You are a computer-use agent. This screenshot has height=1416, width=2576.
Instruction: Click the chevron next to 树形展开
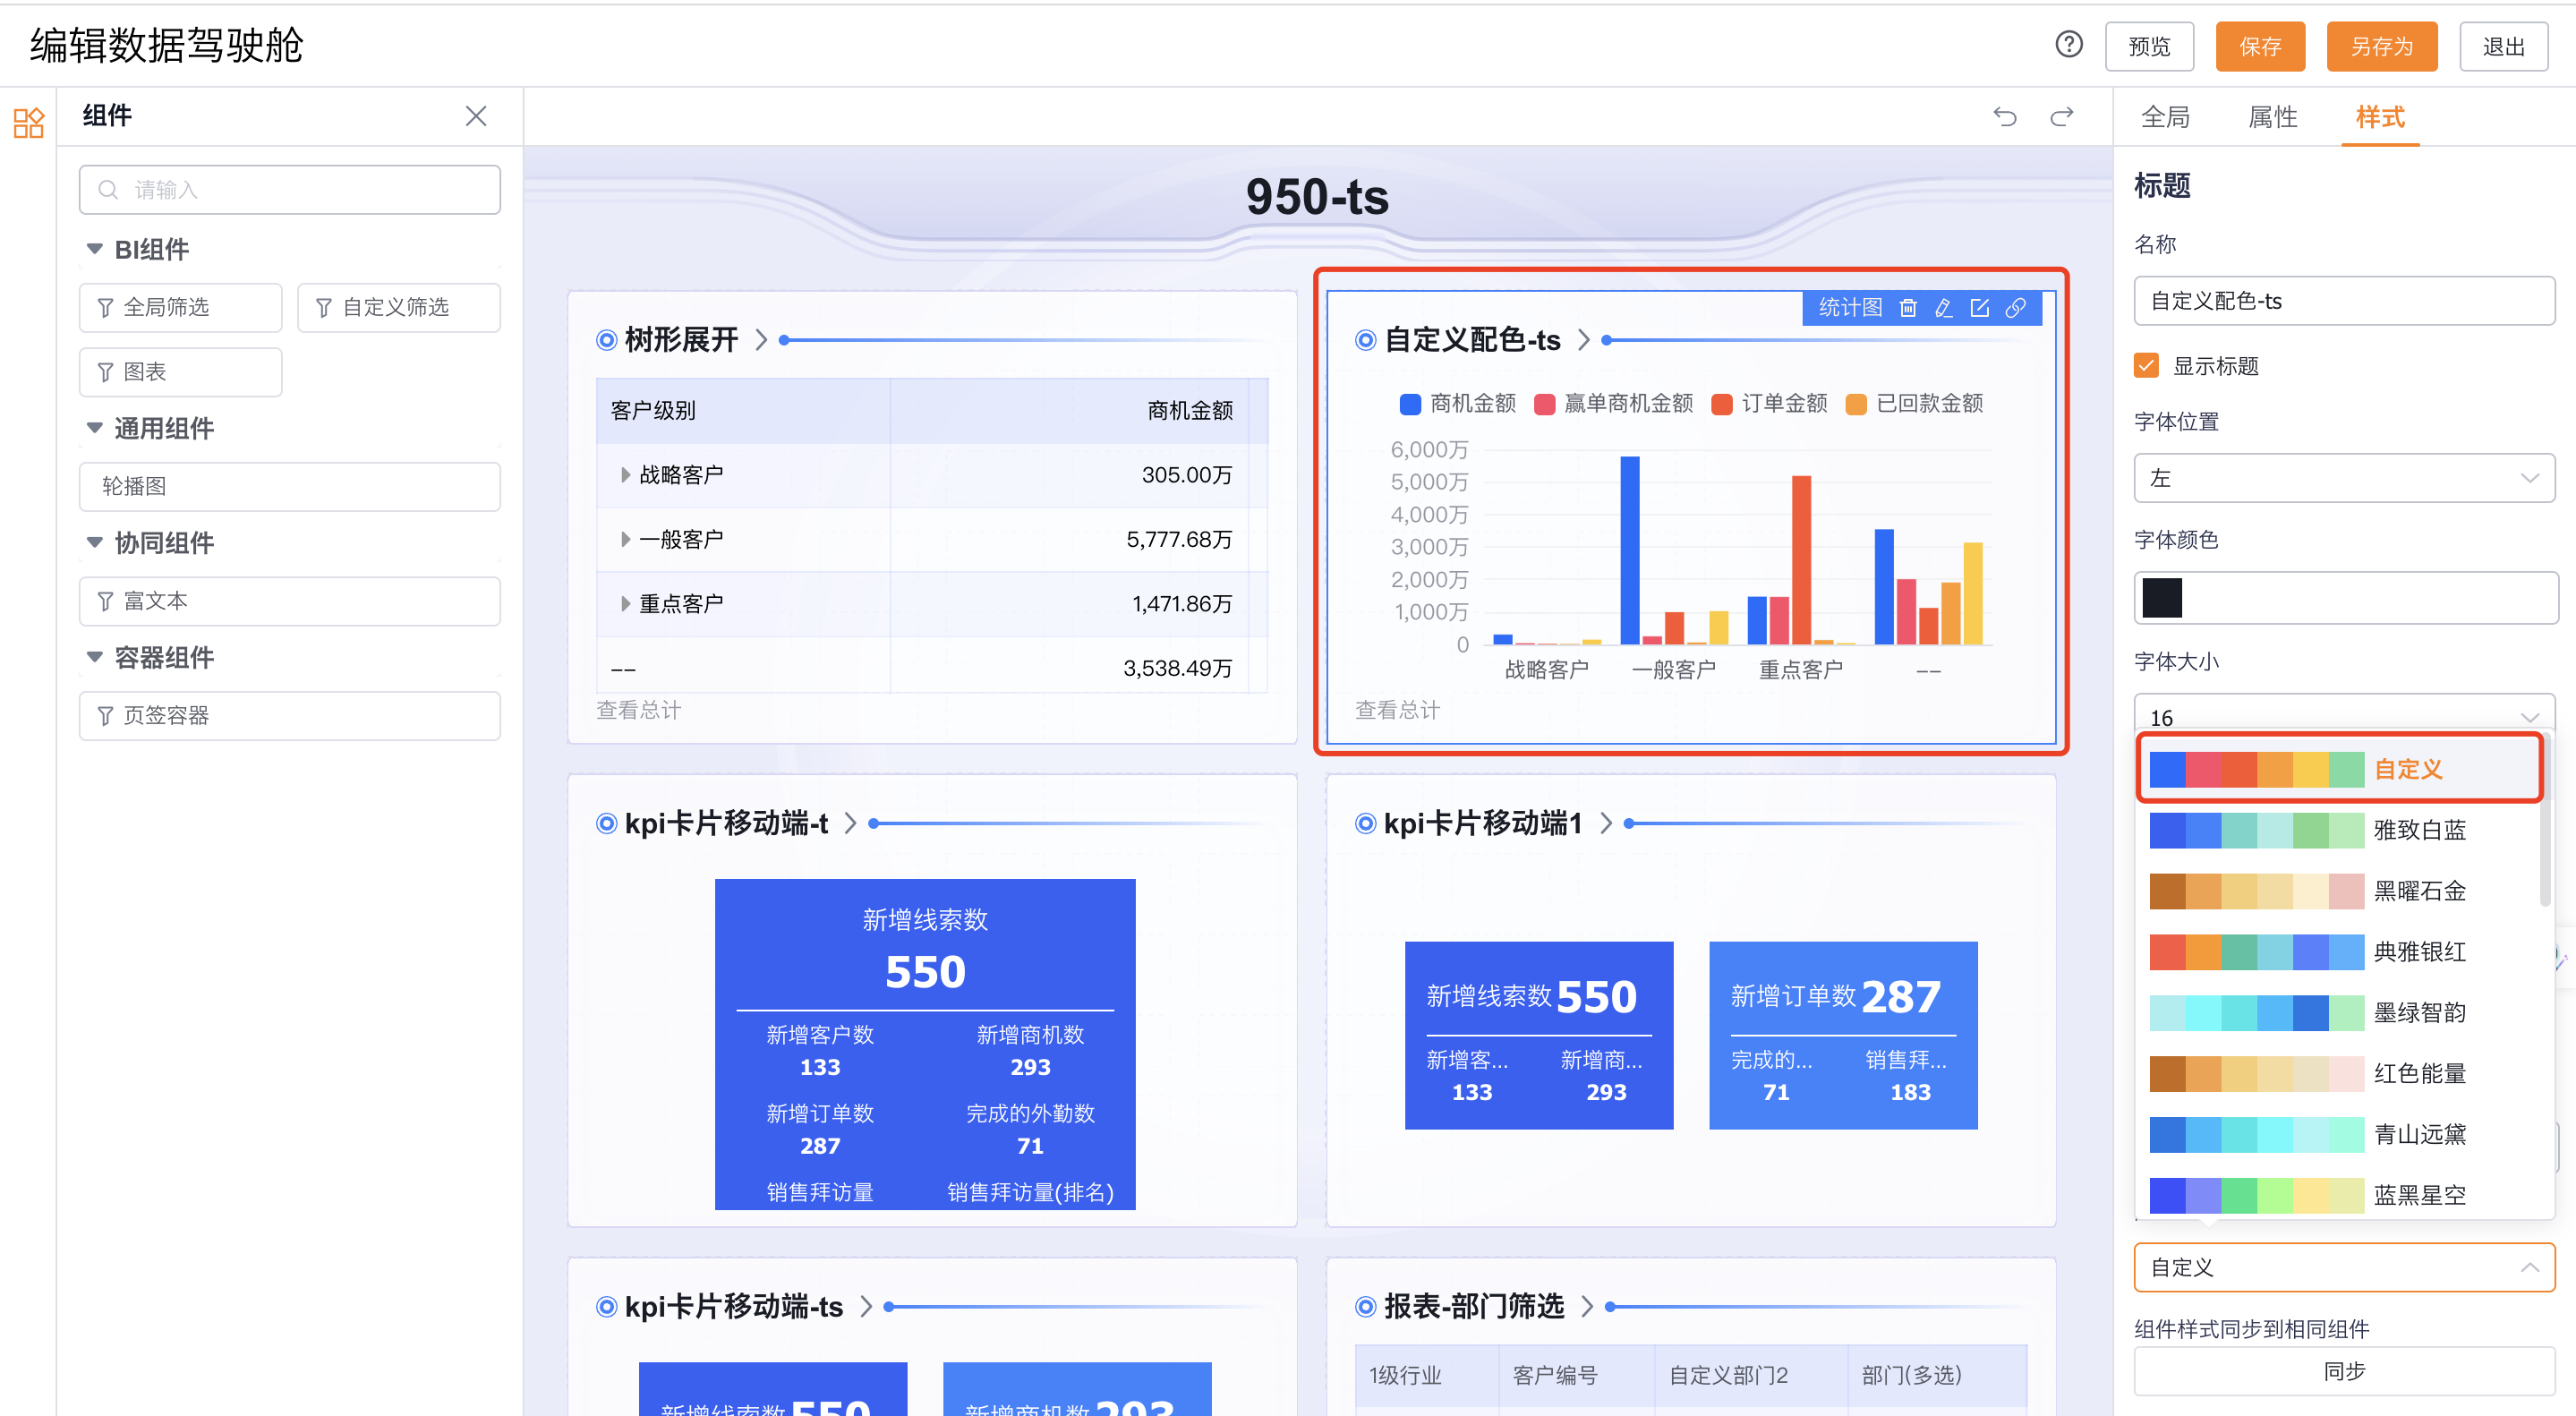[761, 340]
